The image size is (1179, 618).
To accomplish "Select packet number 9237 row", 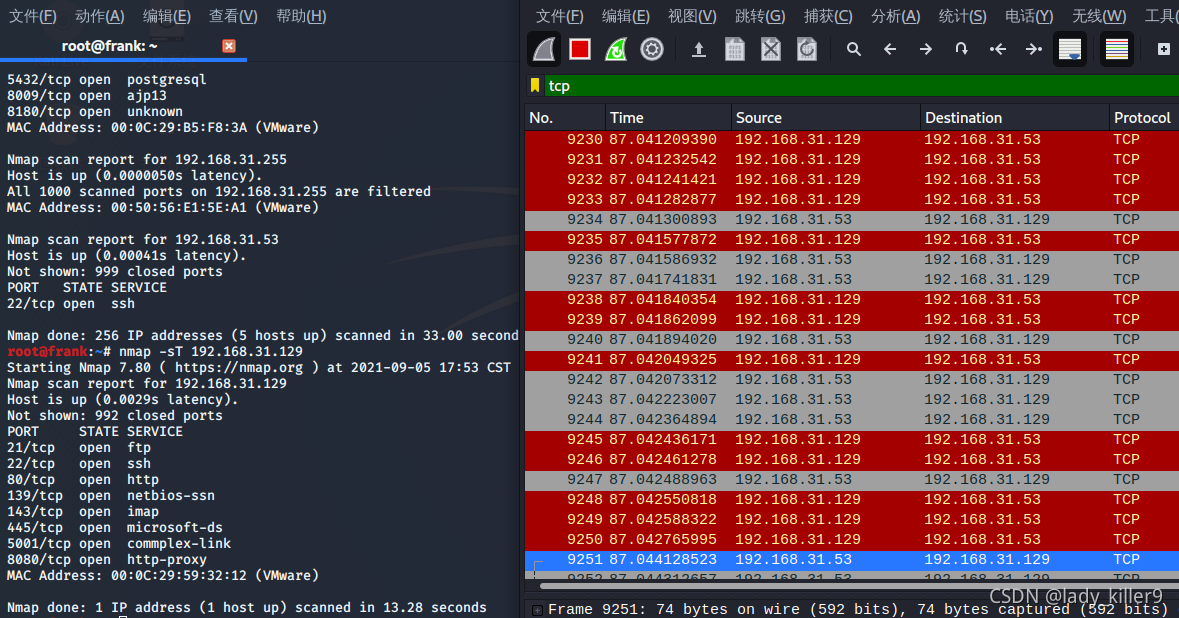I will [x=852, y=280].
